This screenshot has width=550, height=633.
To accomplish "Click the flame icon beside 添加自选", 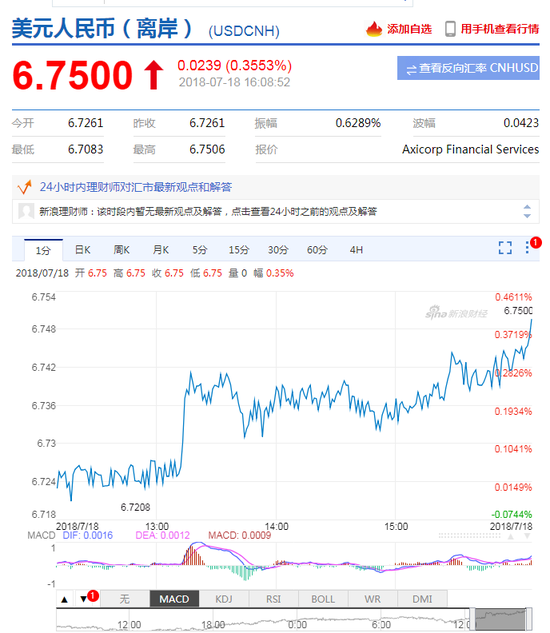I will pos(374,29).
